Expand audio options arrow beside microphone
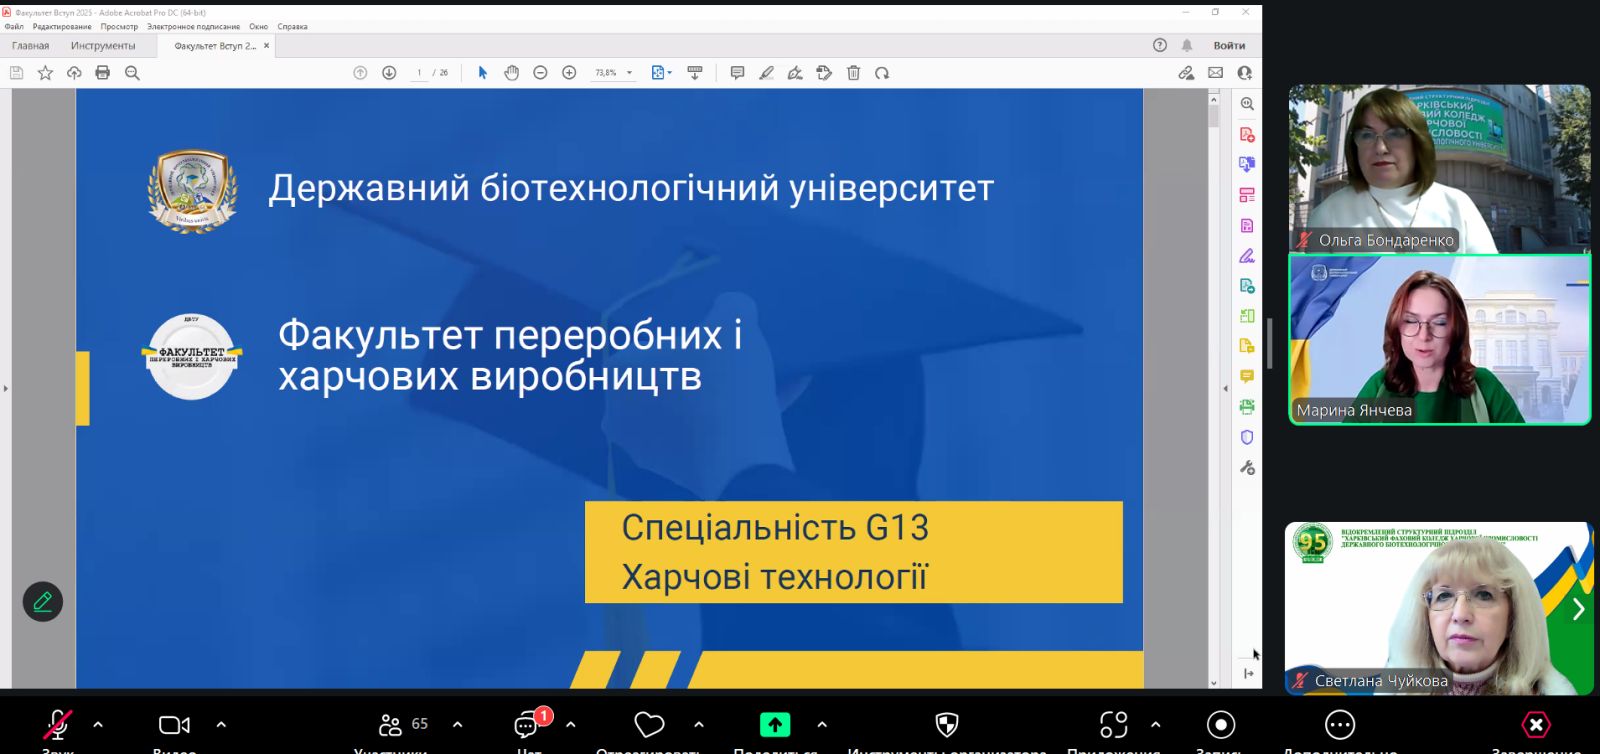1600x754 pixels. 98,724
